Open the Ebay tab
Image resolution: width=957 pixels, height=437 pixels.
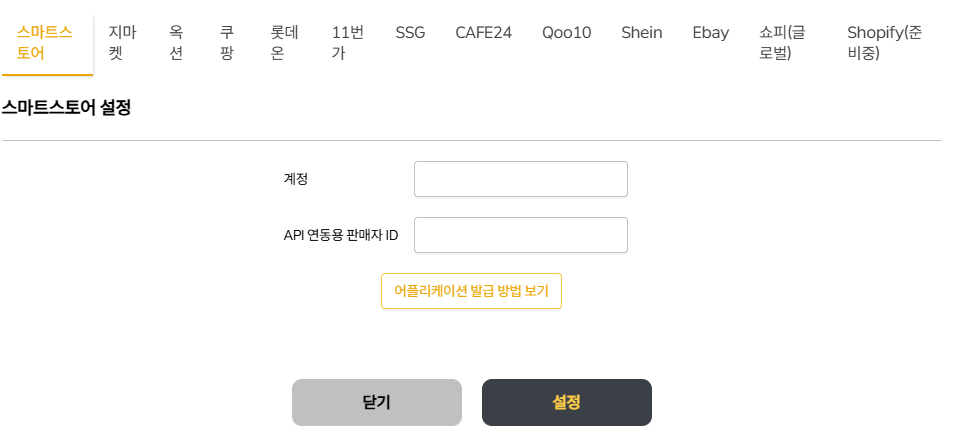pos(710,33)
